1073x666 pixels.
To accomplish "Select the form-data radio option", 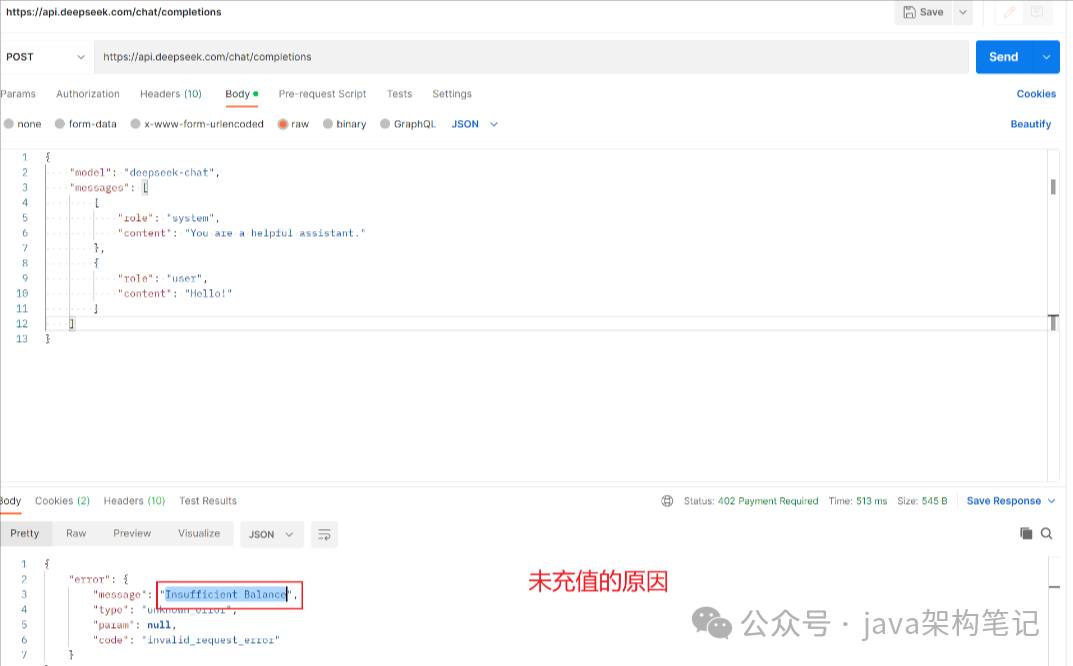I will coord(60,124).
